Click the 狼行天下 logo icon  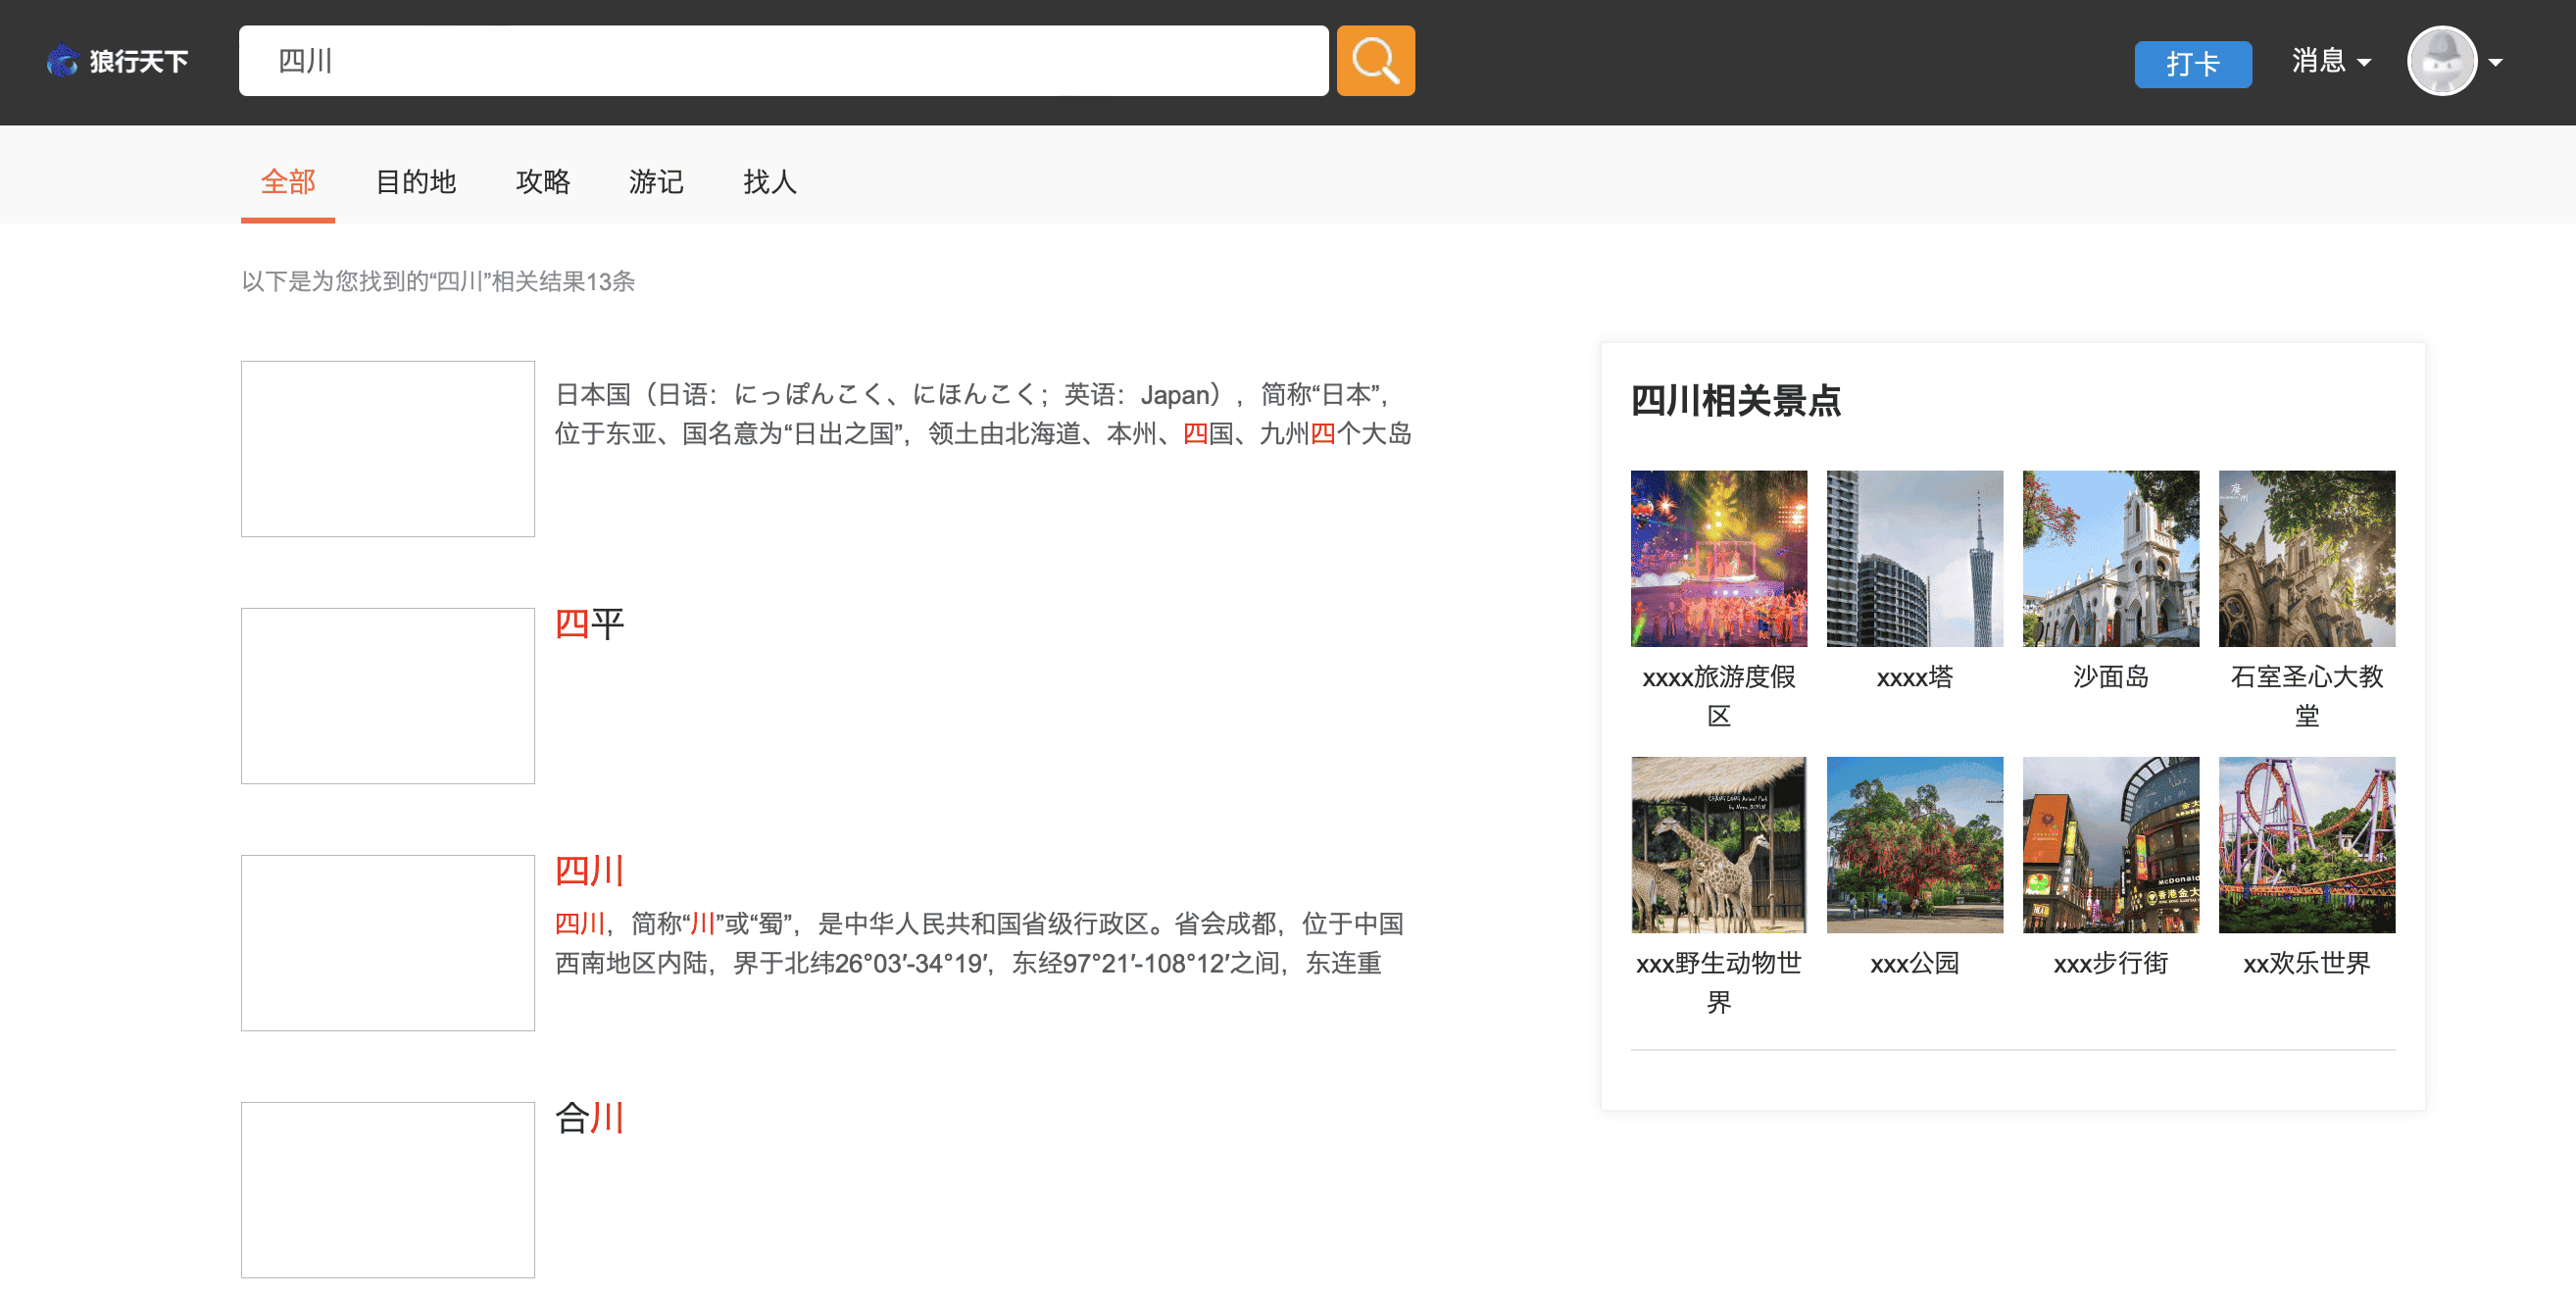63,61
